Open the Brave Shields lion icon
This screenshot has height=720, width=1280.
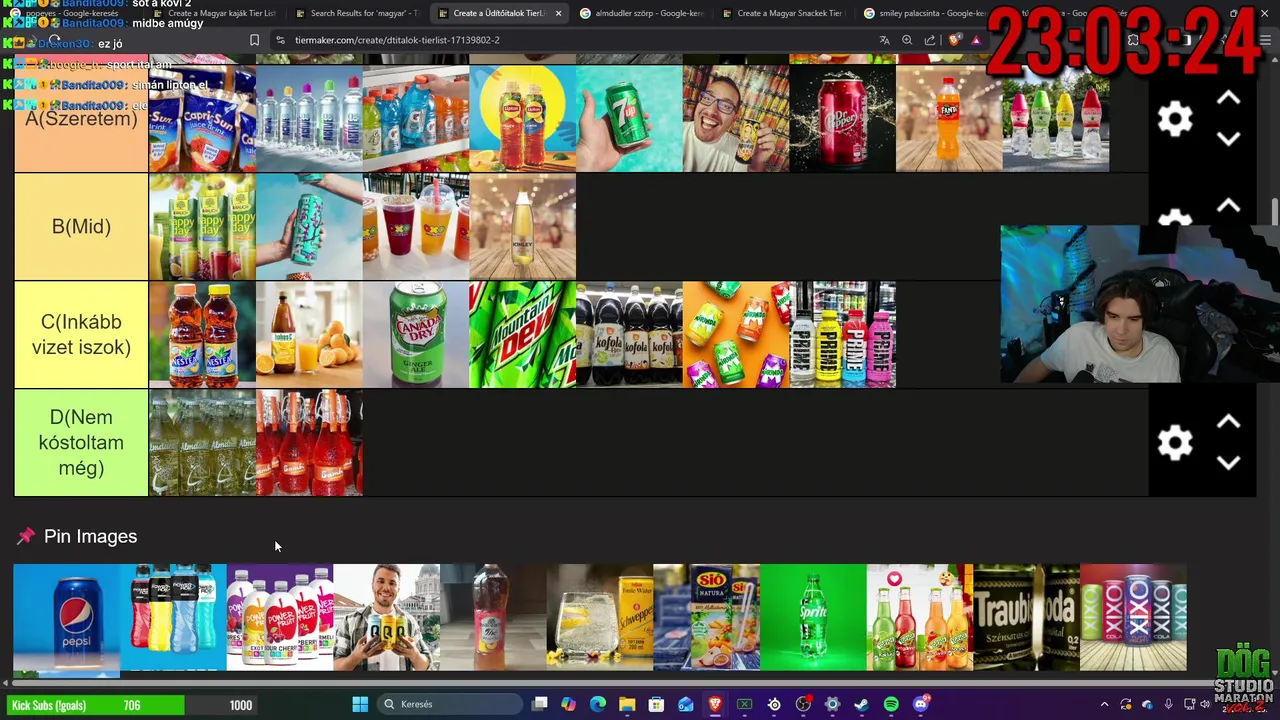(954, 40)
